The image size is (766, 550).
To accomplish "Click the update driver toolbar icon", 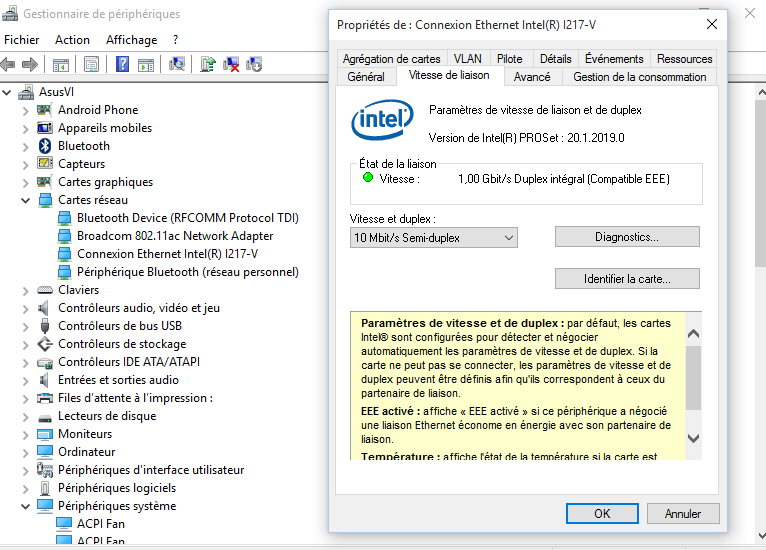I will (x=208, y=64).
